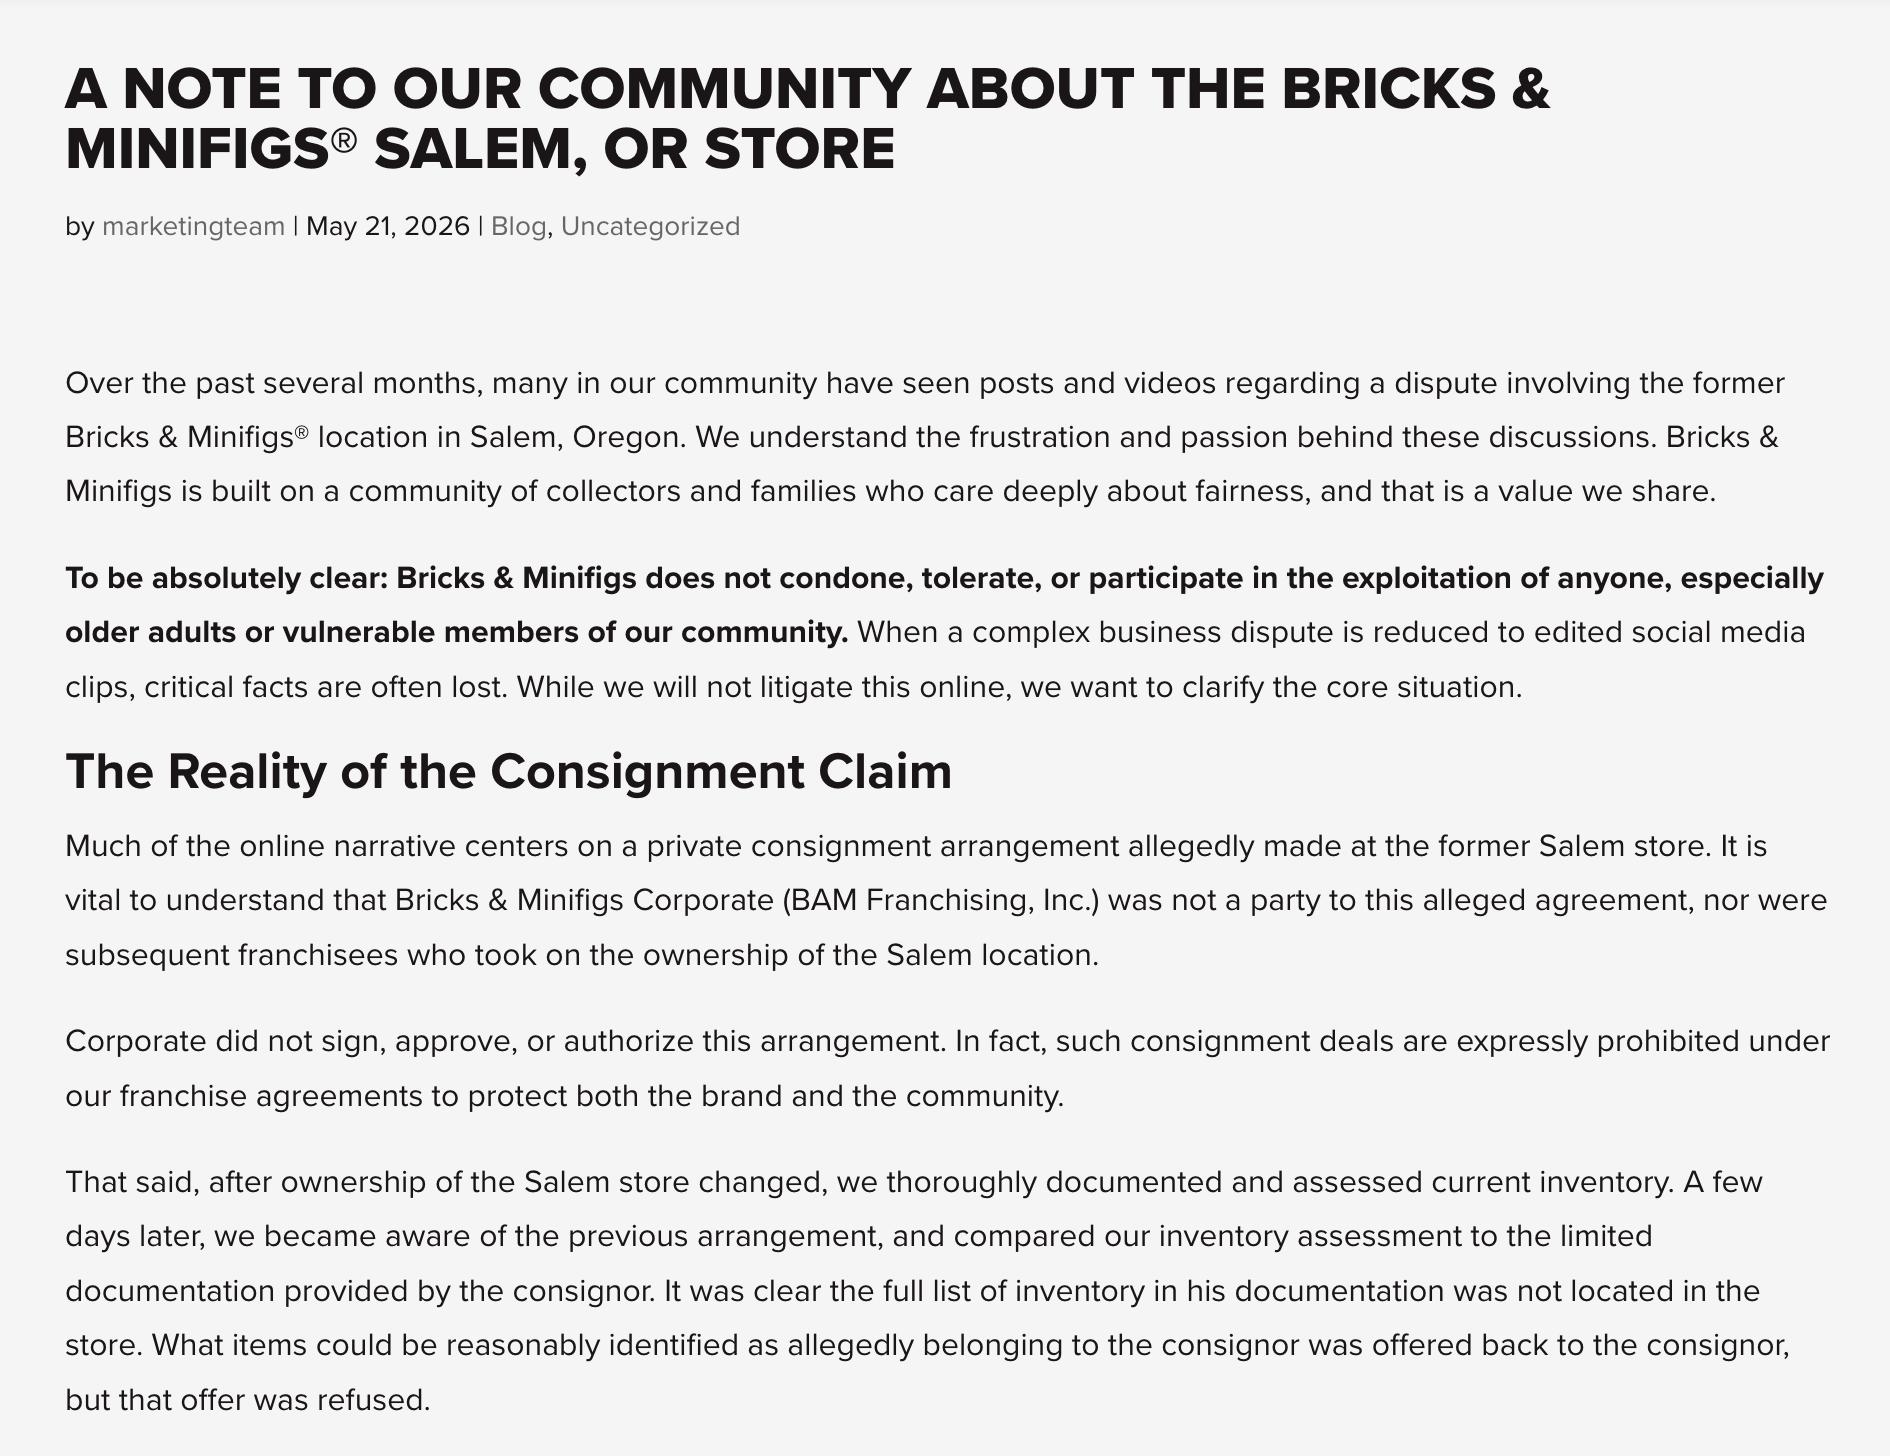Click 'Salem, Oregon' in first paragraph
The image size is (1890, 1456).
576,437
